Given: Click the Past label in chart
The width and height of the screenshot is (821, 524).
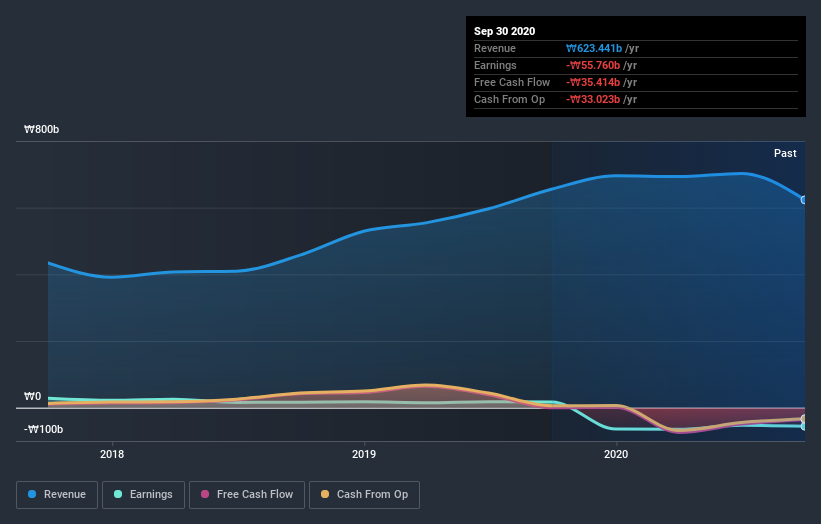Looking at the screenshot, I should tap(785, 153).
